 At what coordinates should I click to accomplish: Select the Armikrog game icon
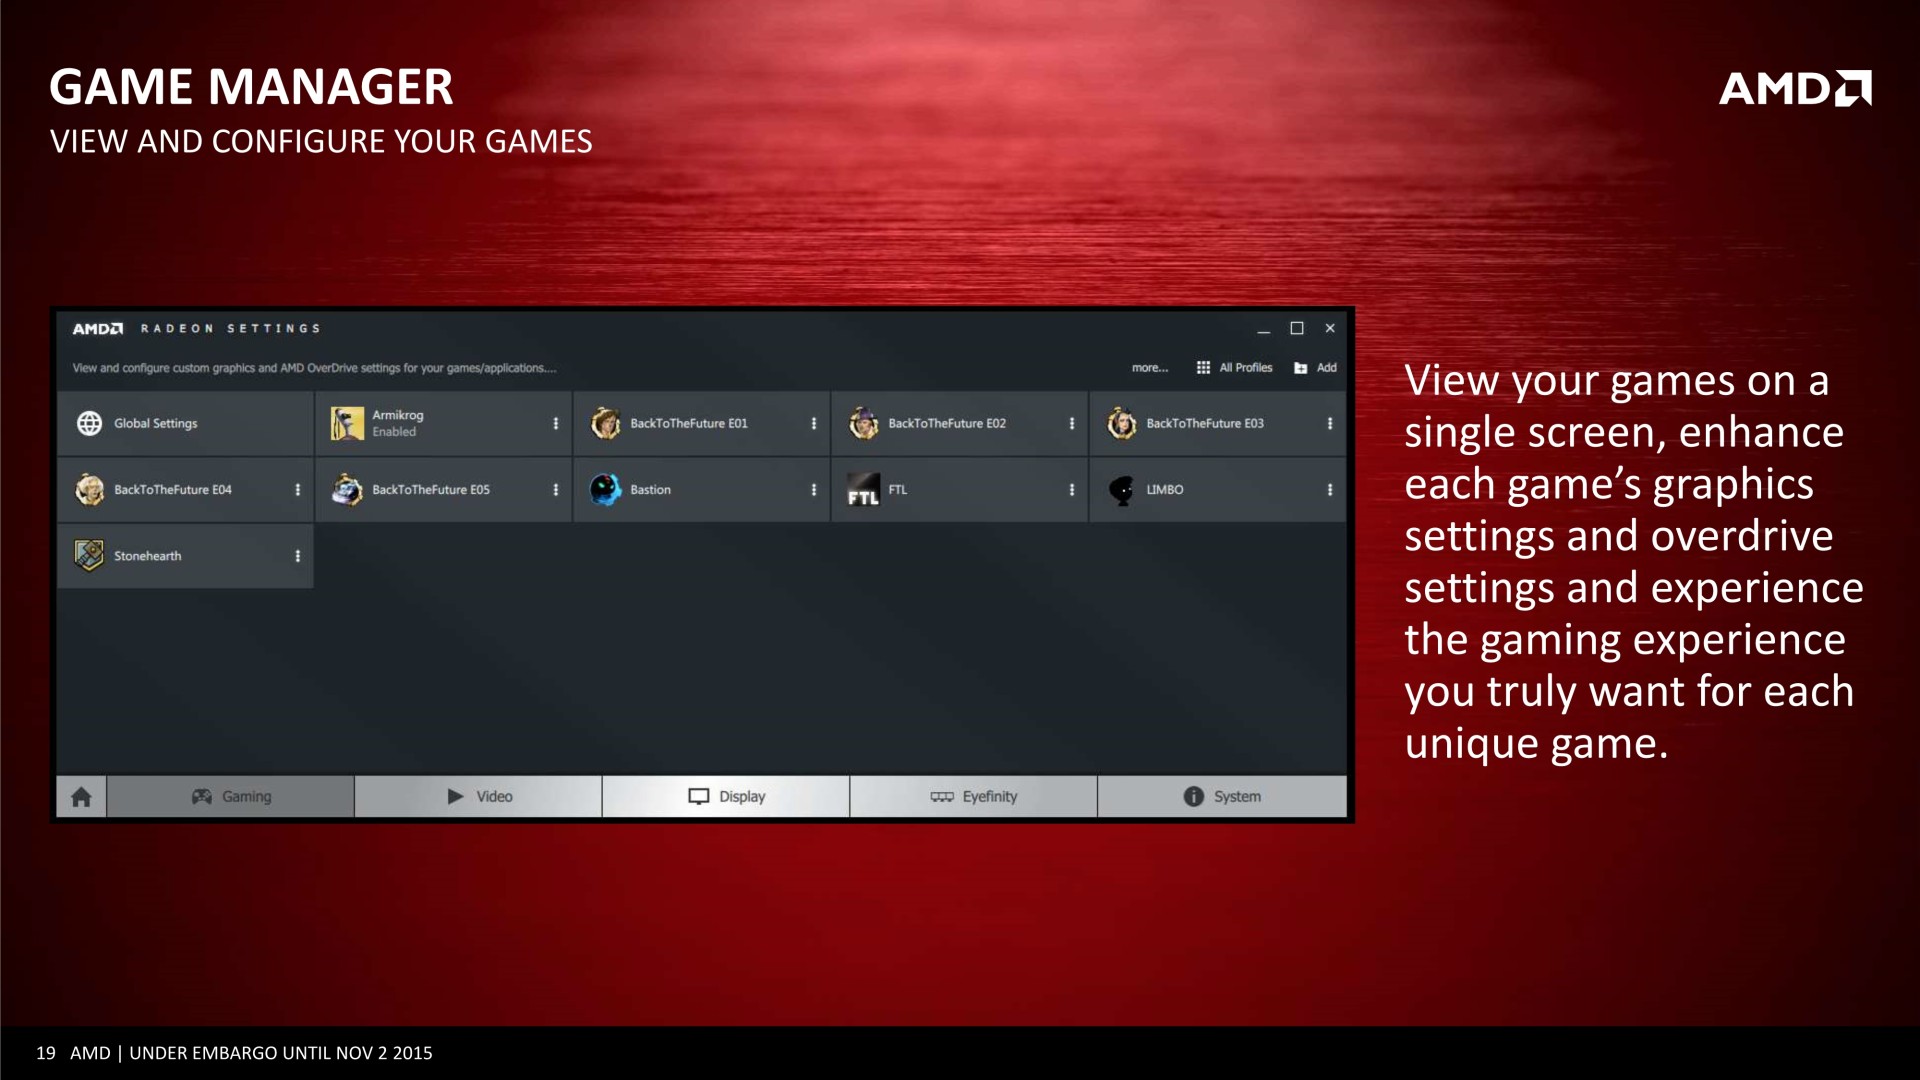[347, 423]
